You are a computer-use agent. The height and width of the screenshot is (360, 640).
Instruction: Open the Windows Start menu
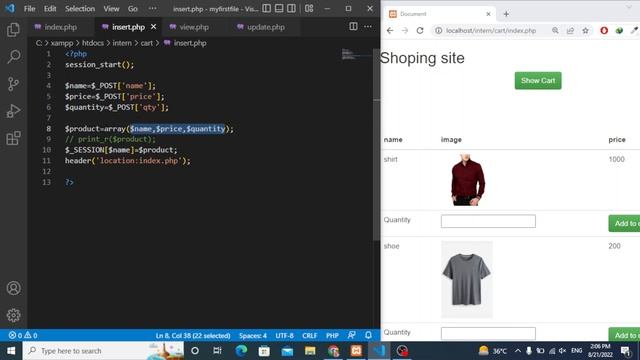point(11,351)
